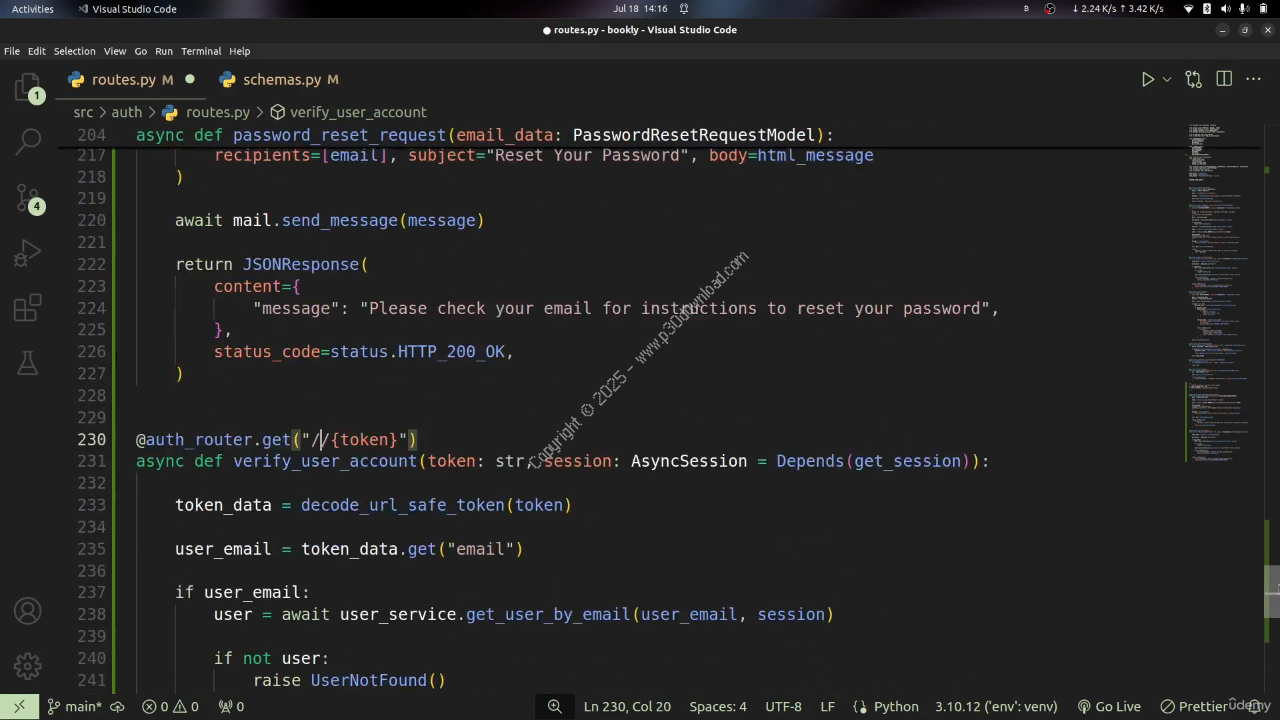Image resolution: width=1280 pixels, height=720 pixels.
Task: Open the Manage gear icon
Action: [x=28, y=665]
